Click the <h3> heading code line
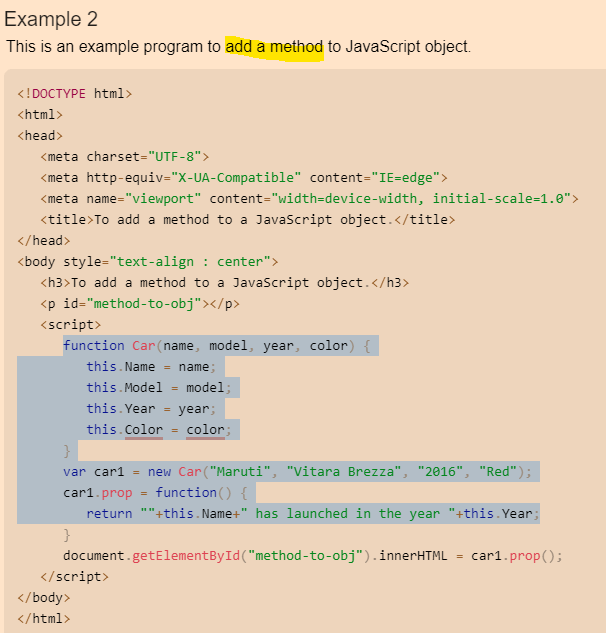Viewport: 606px width, 633px height. pos(224,282)
